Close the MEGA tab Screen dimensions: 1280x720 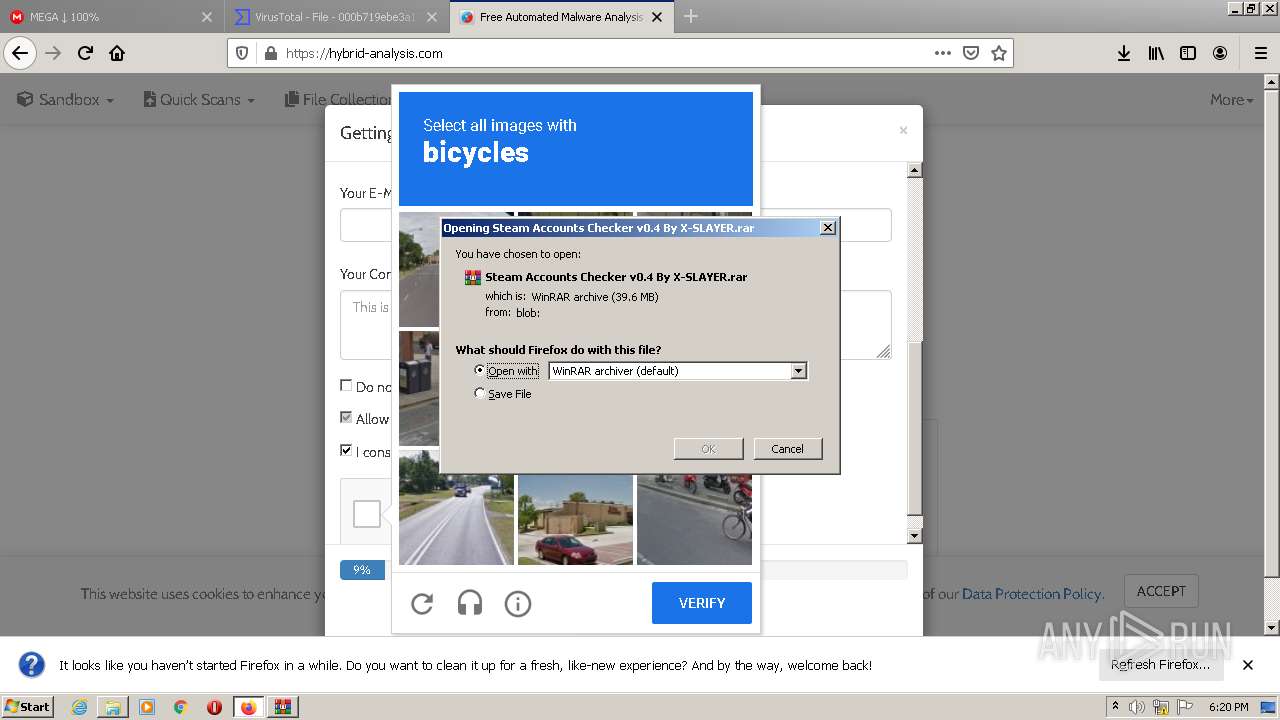click(x=207, y=17)
